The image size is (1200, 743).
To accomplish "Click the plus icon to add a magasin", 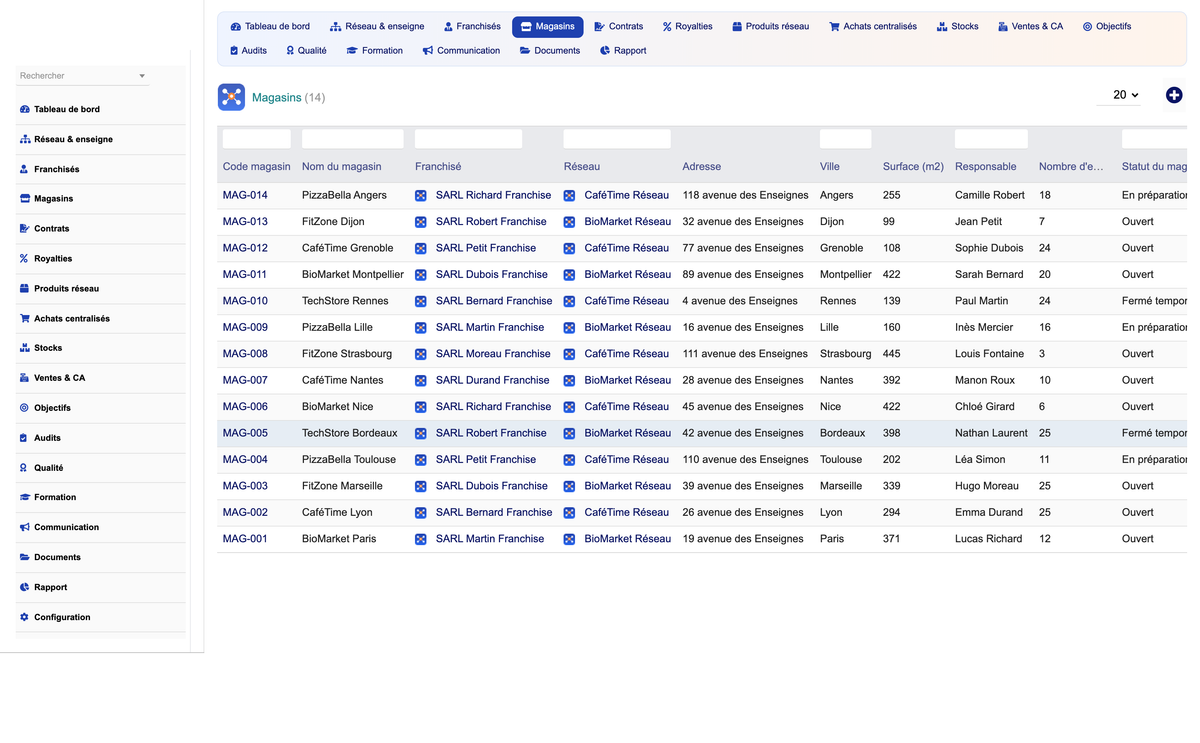I will (x=1174, y=95).
